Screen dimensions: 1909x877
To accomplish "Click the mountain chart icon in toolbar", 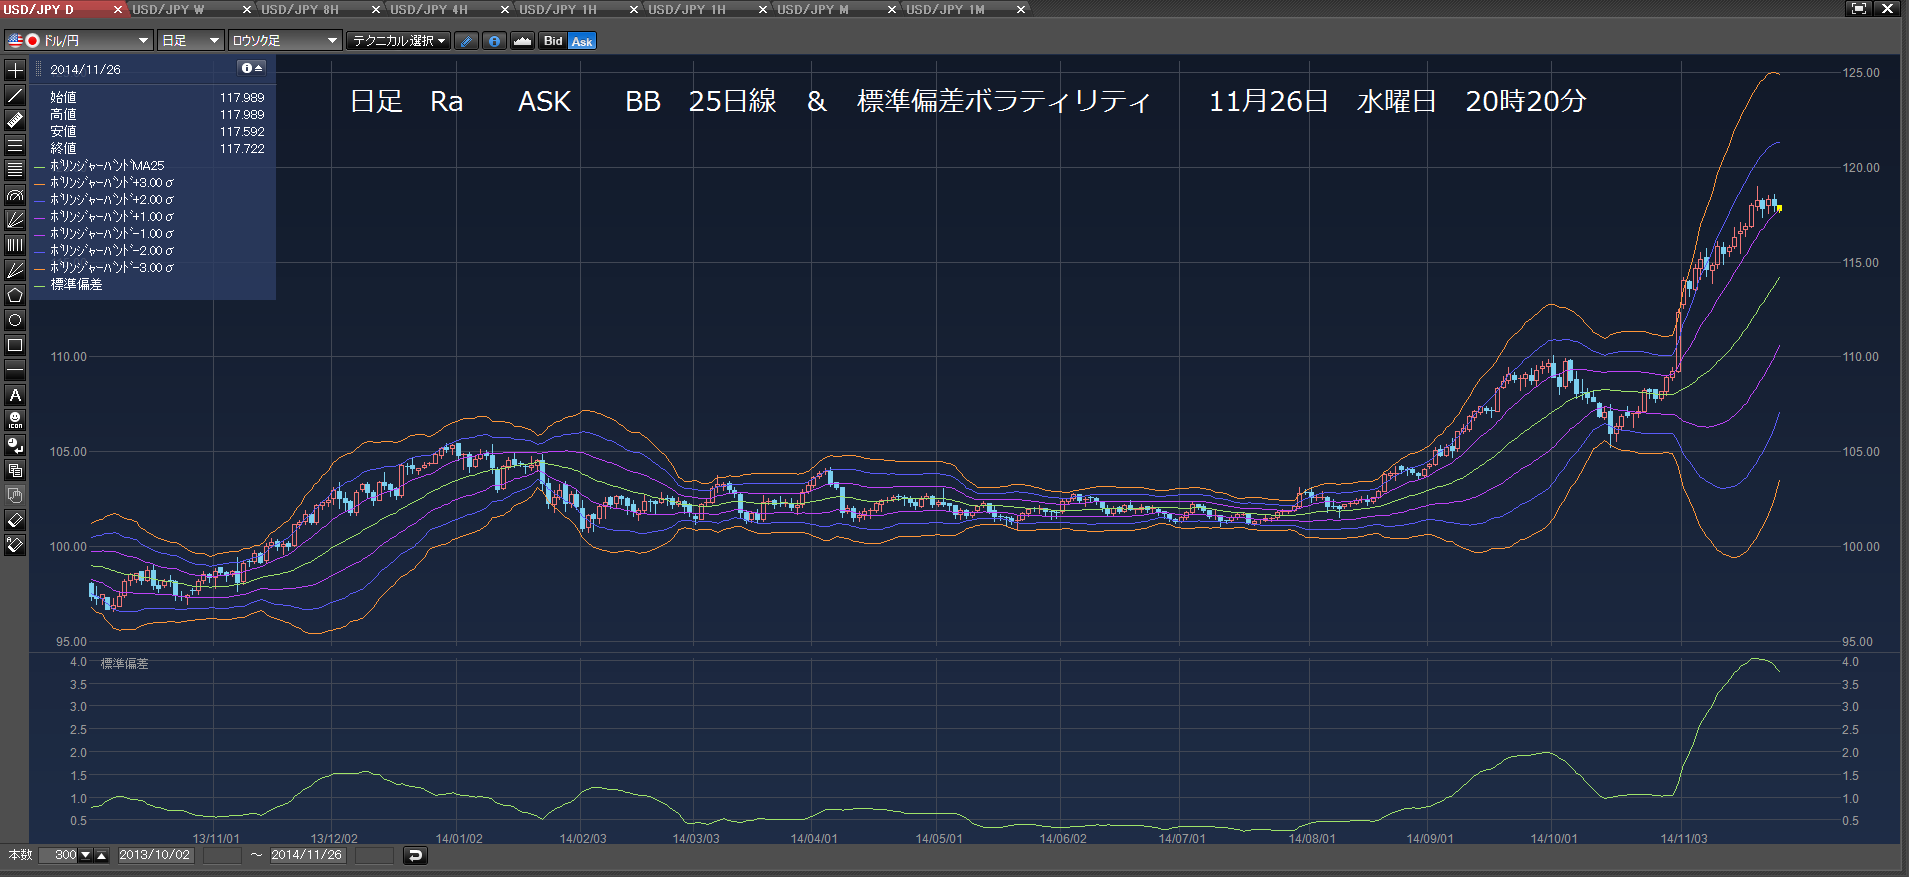I will click(522, 41).
